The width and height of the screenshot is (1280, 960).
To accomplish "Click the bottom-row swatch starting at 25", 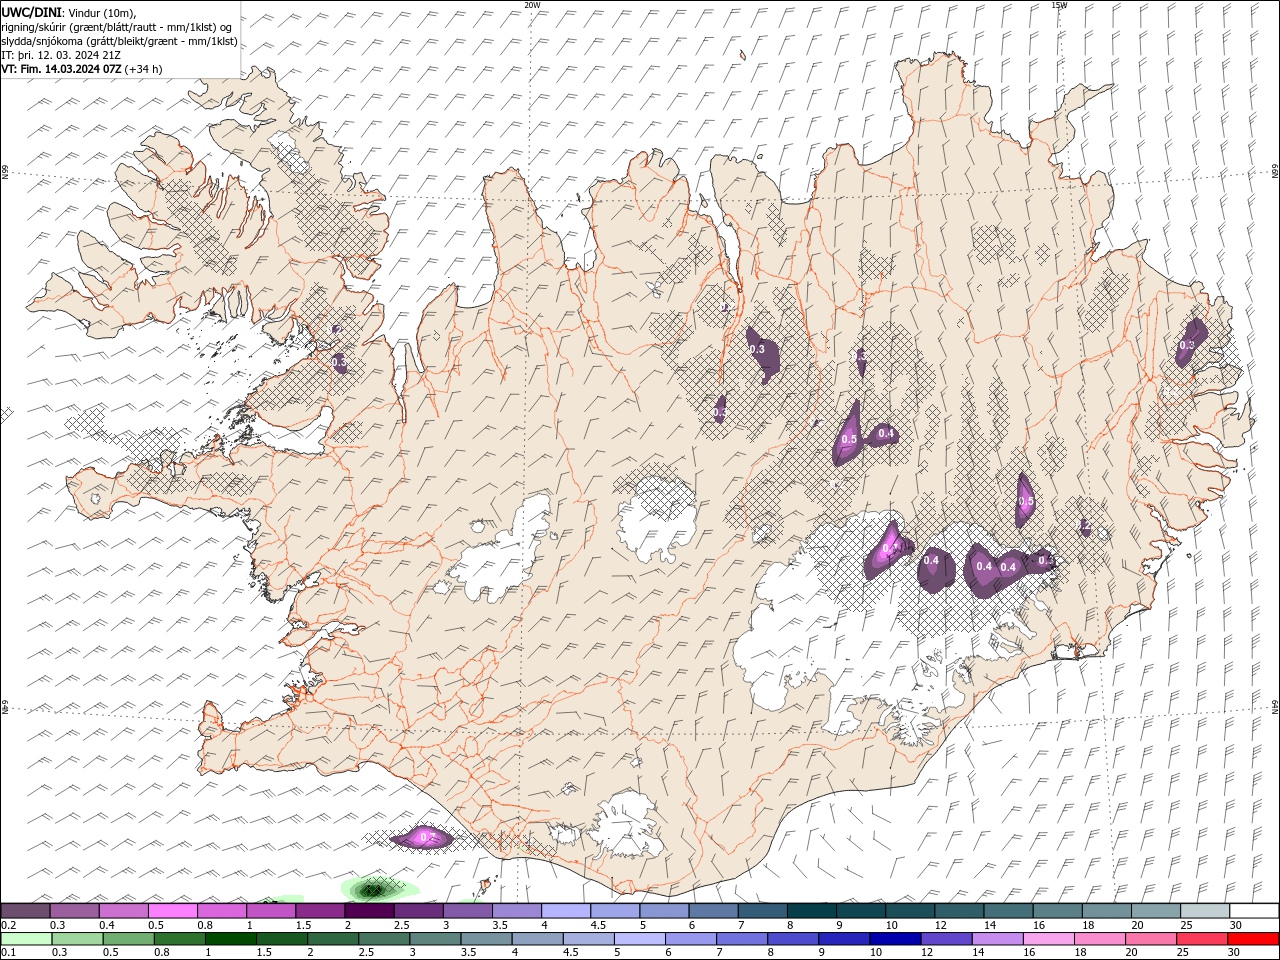I will pos(1201,939).
